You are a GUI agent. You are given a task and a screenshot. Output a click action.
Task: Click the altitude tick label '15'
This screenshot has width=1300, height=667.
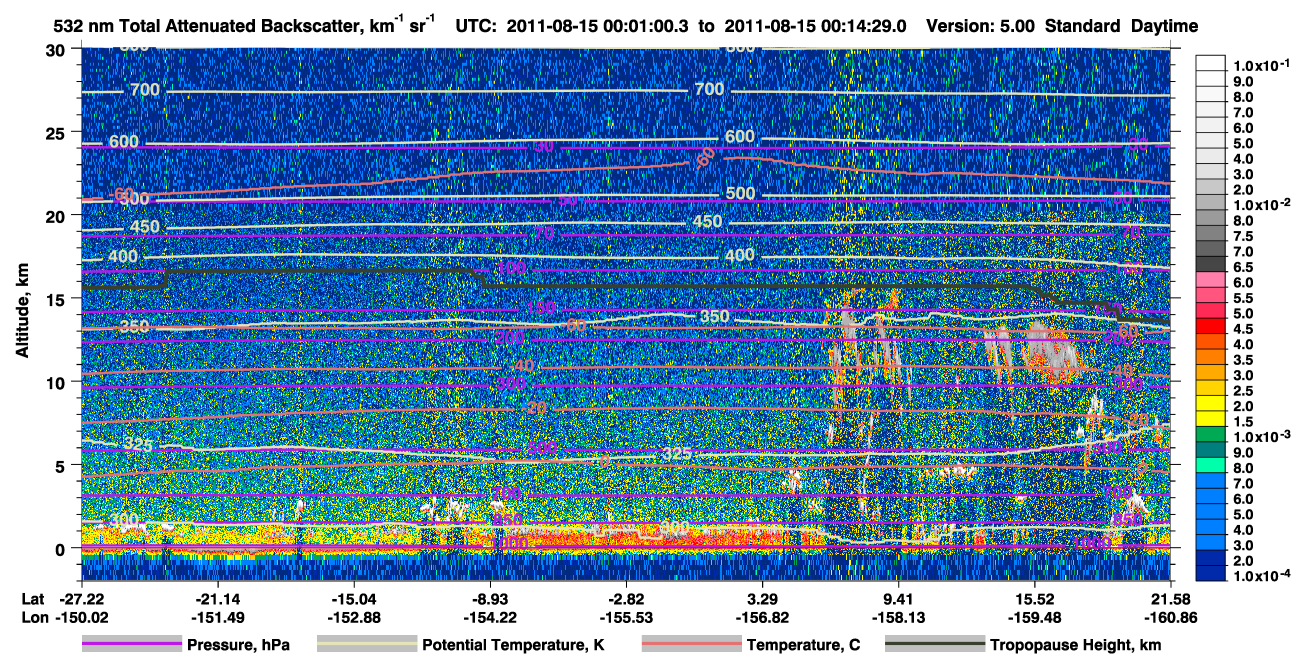(x=59, y=298)
